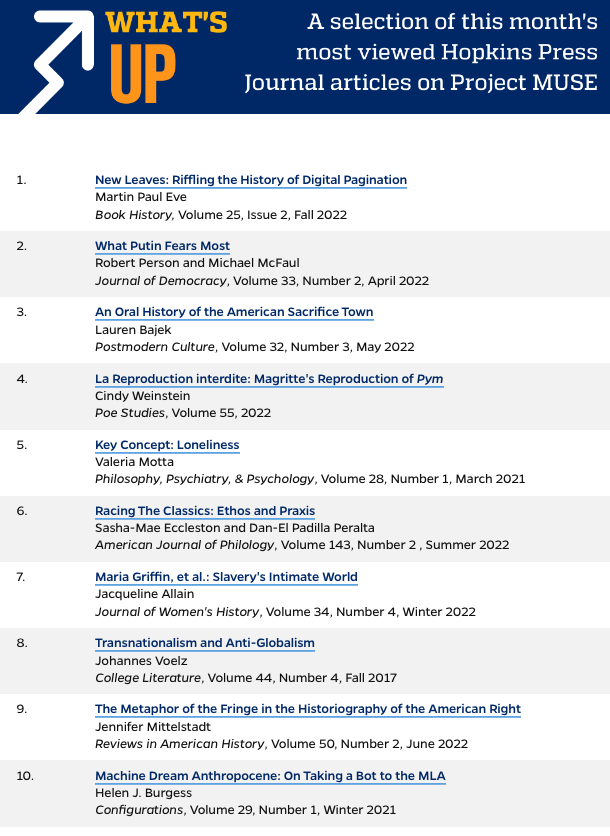This screenshot has width=610, height=836.
Task: Click the Configurations, Volume 29 citation
Action: pyautogui.click(x=245, y=810)
